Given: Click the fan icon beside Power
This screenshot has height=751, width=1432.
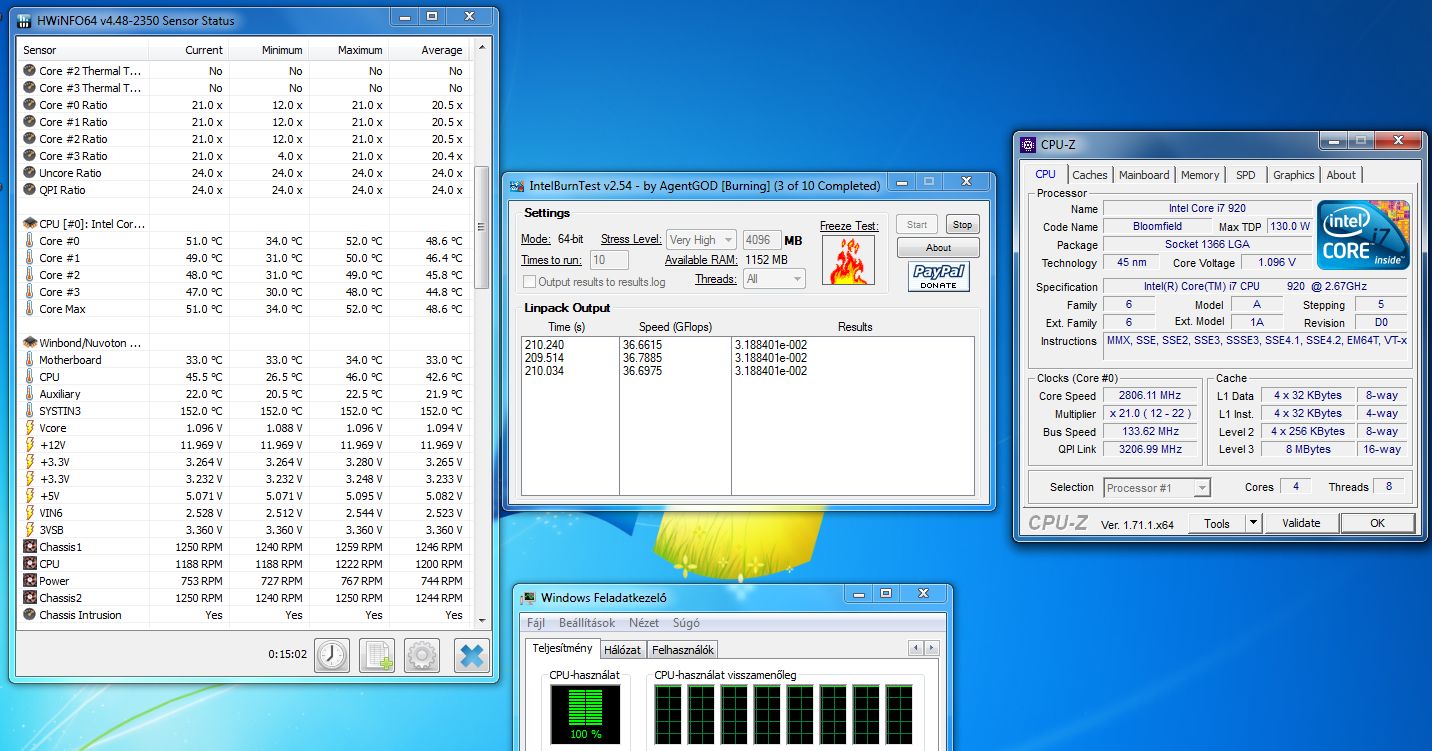Looking at the screenshot, I should click(29, 581).
